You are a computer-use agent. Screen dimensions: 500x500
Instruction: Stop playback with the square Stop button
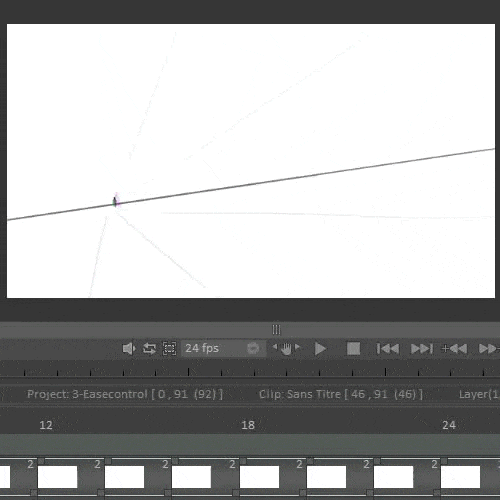click(x=353, y=349)
